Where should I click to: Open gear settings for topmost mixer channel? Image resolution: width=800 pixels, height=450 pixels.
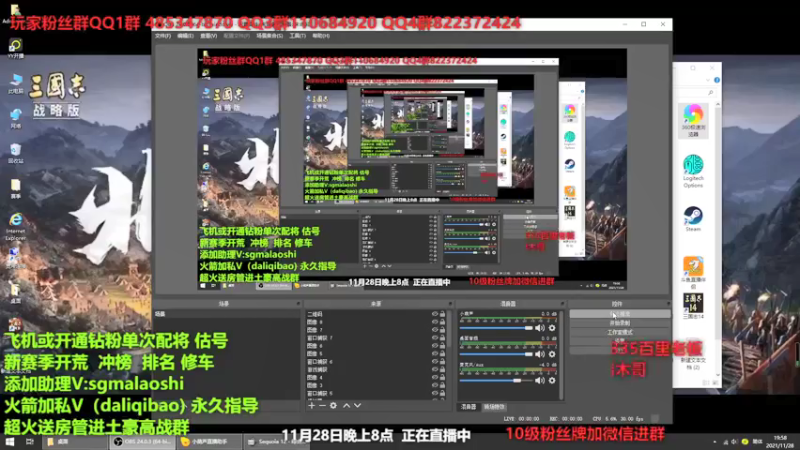(552, 328)
